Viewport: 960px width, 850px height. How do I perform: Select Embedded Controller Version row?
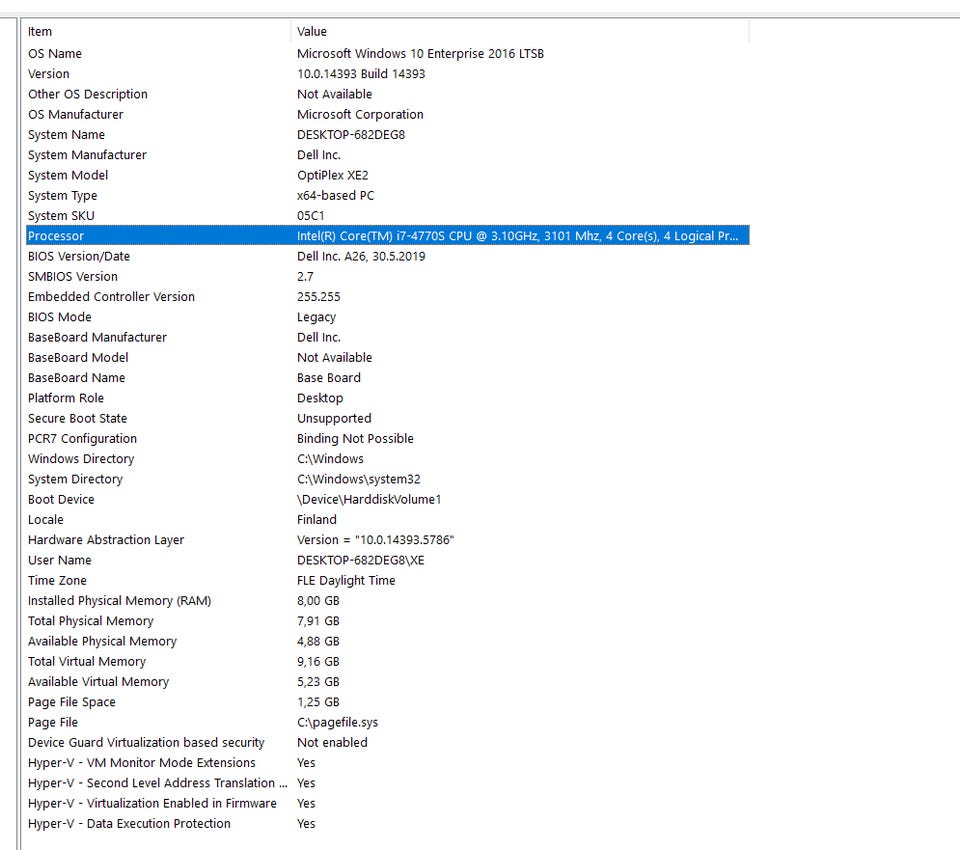coord(388,296)
